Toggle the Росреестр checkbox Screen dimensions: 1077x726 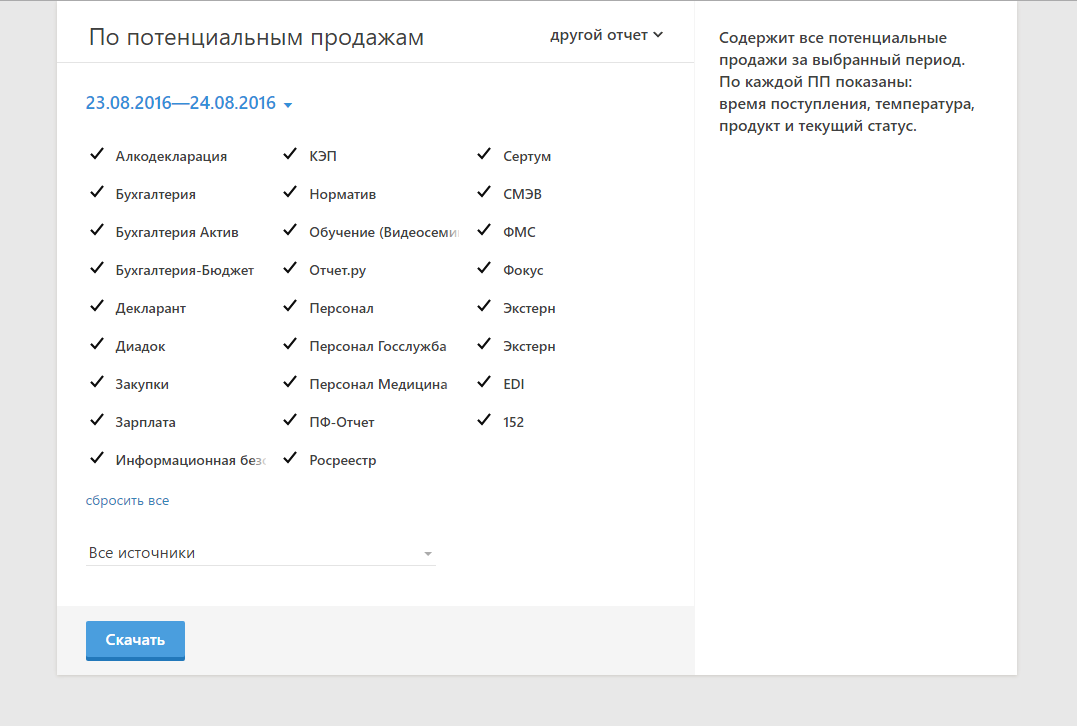click(x=291, y=459)
